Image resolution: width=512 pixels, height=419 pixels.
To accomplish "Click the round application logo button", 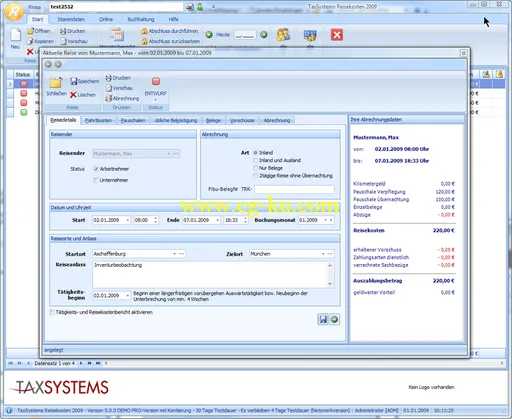I will click(14, 11).
